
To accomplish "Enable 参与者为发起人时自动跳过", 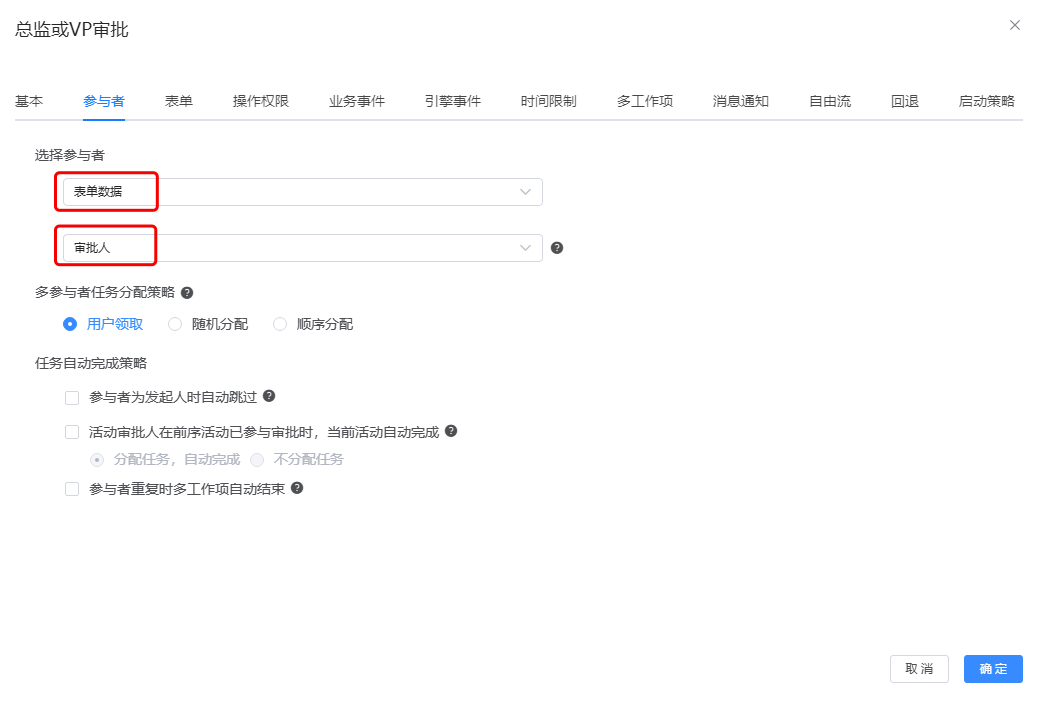I will point(72,397).
